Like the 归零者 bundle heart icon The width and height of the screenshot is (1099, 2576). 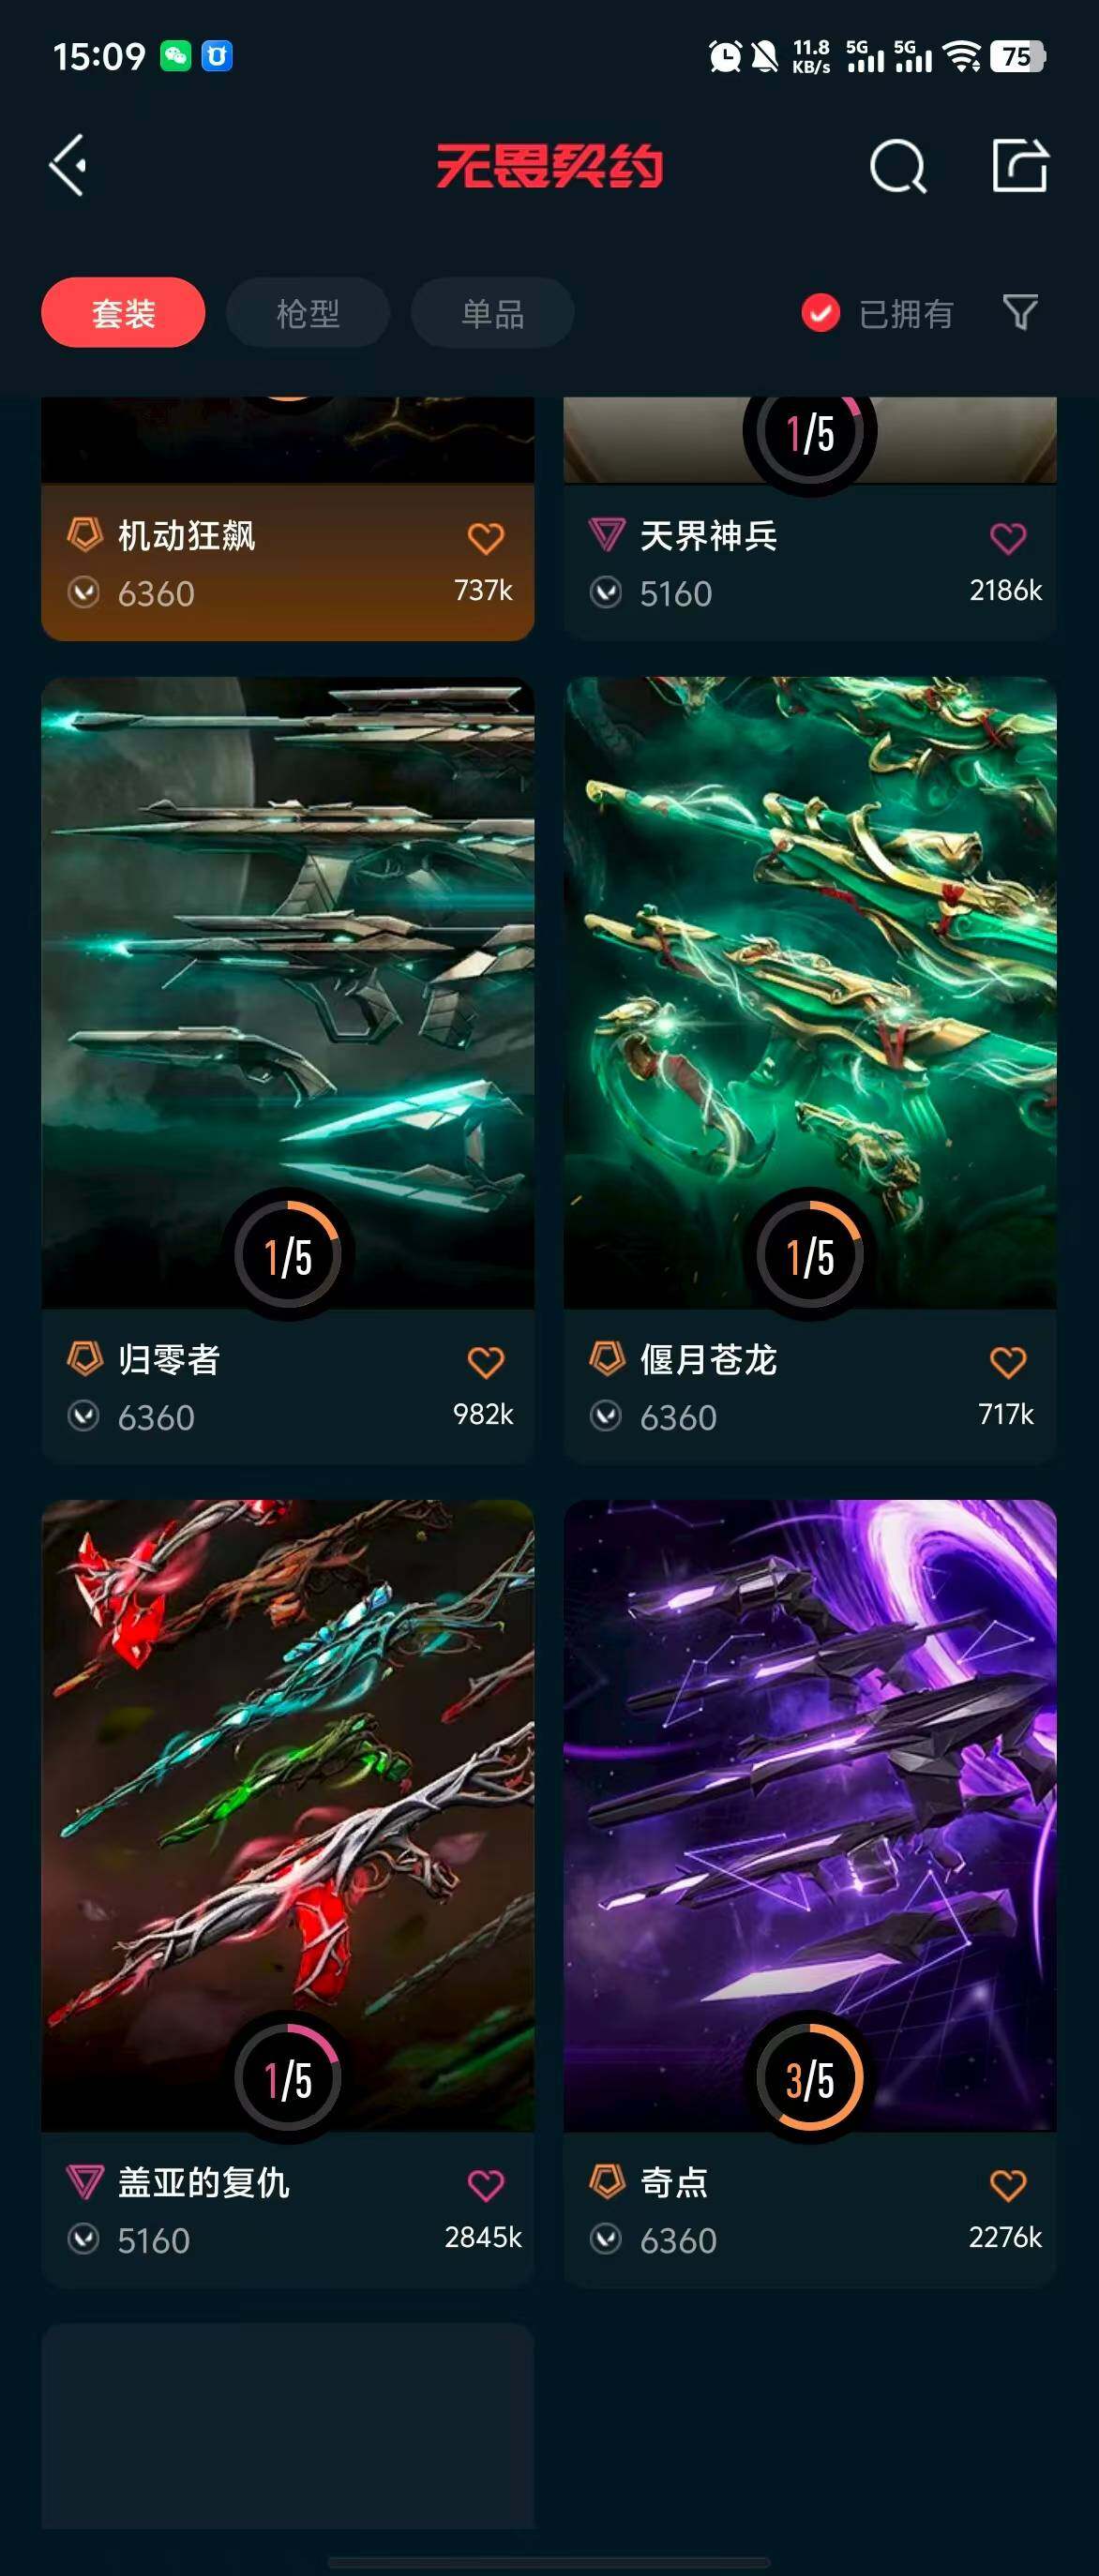[x=485, y=1361]
